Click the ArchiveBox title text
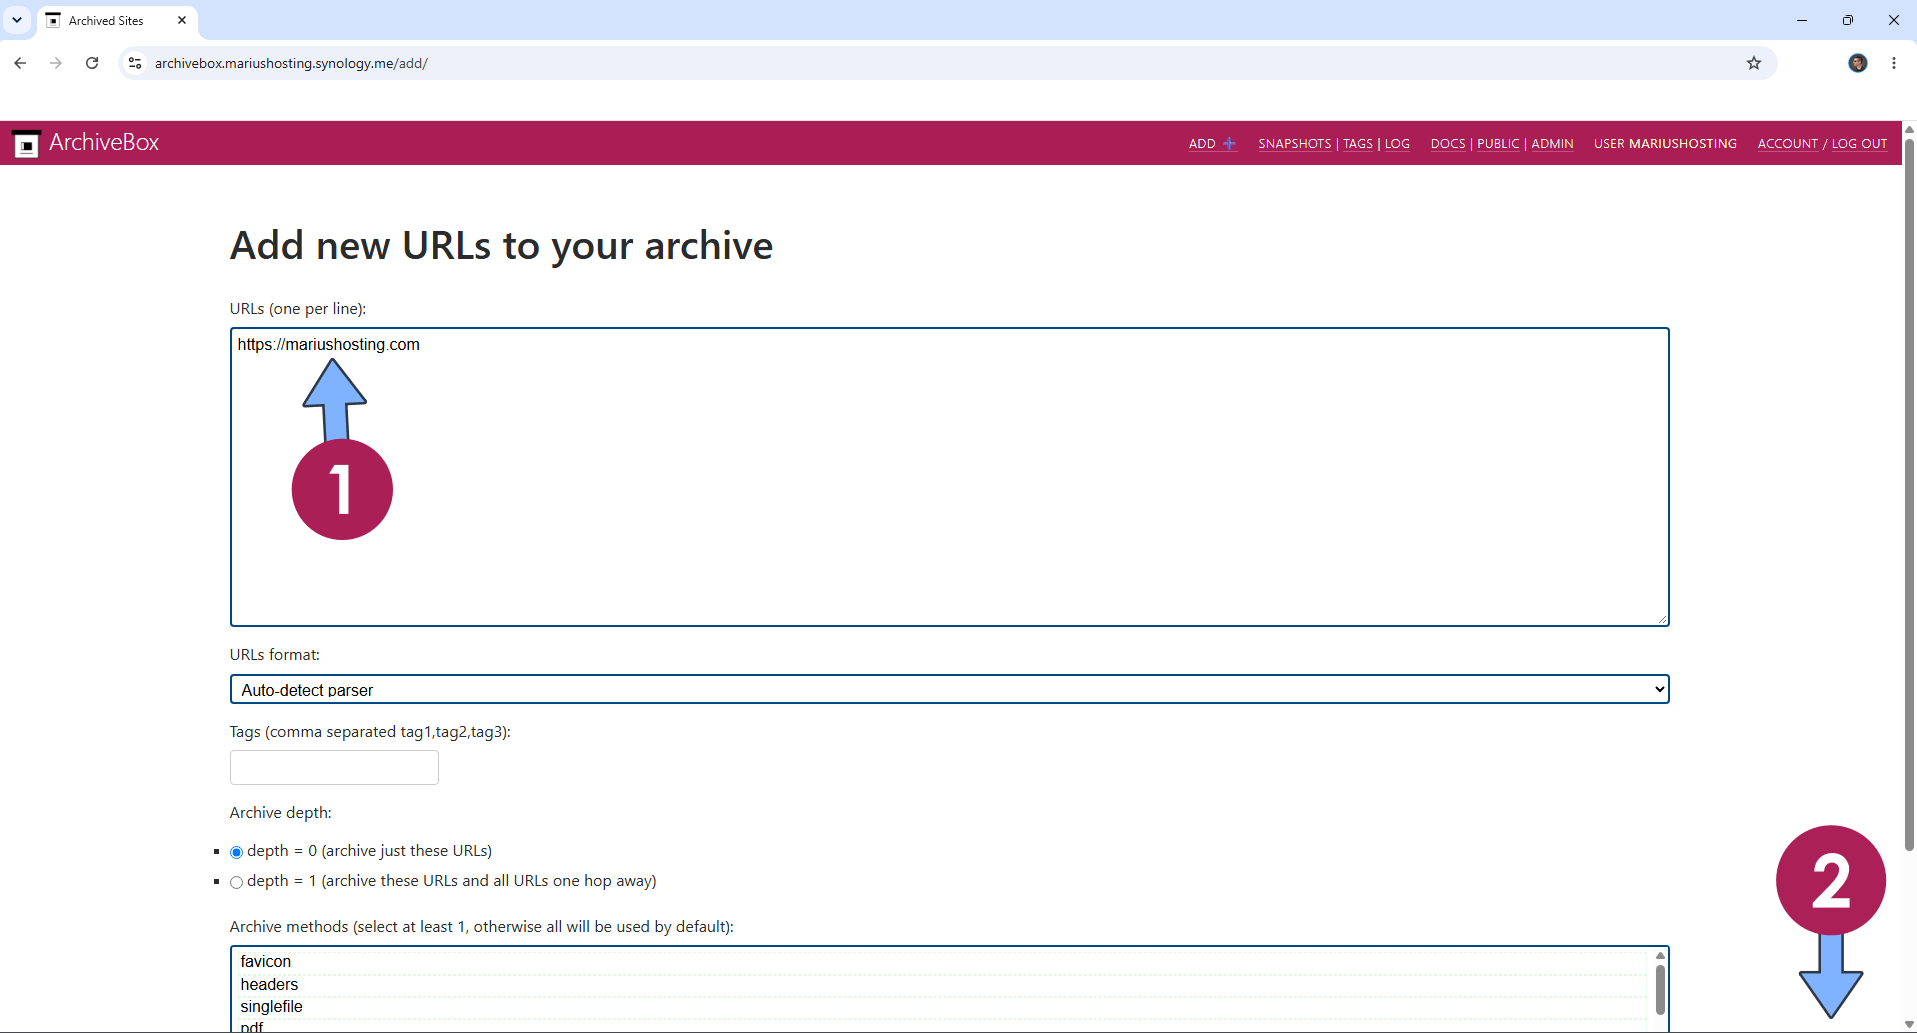 [x=104, y=143]
